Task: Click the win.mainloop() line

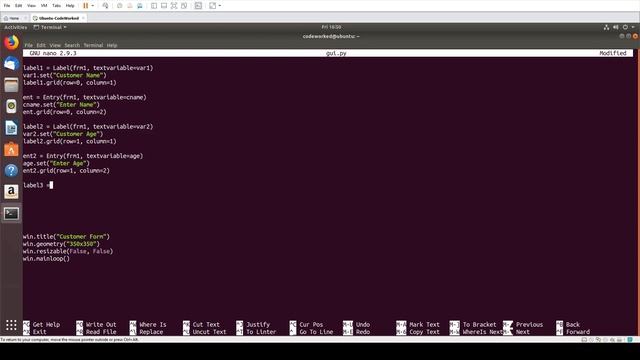Action: (x=46, y=259)
